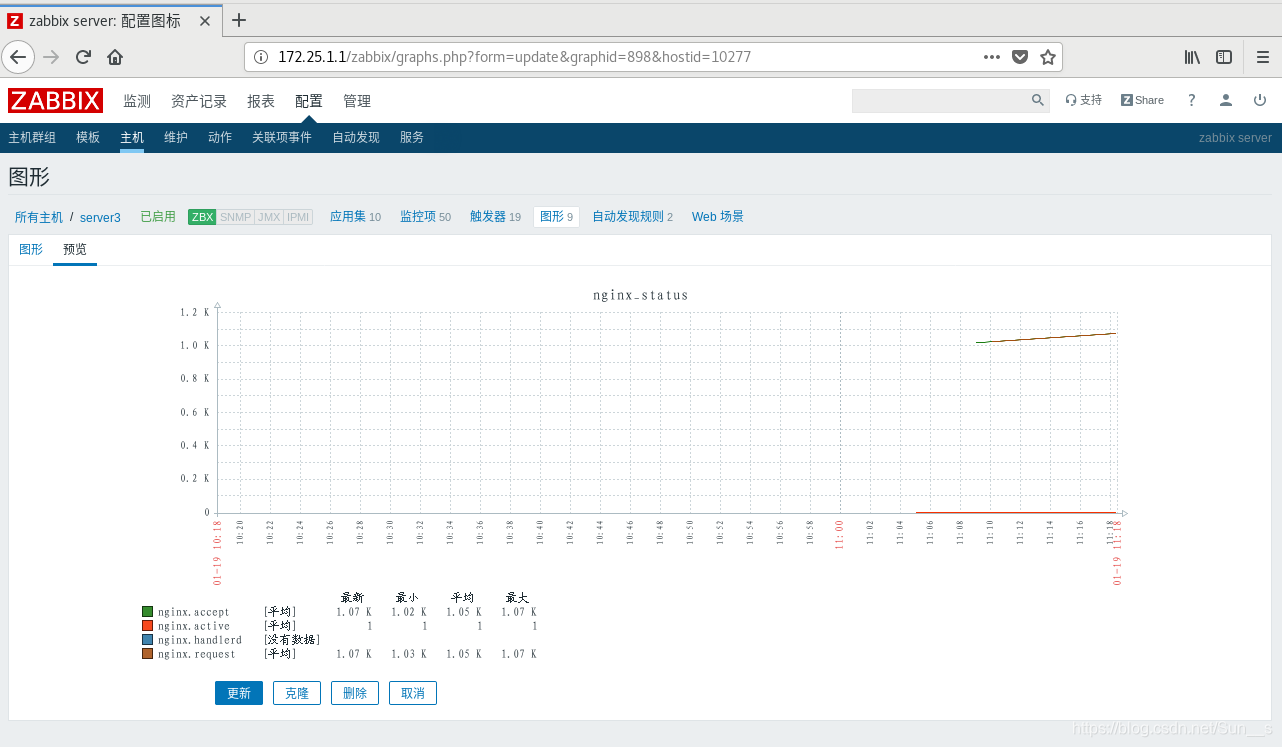Click blue nginx.handlerd legend swatch

coord(148,640)
